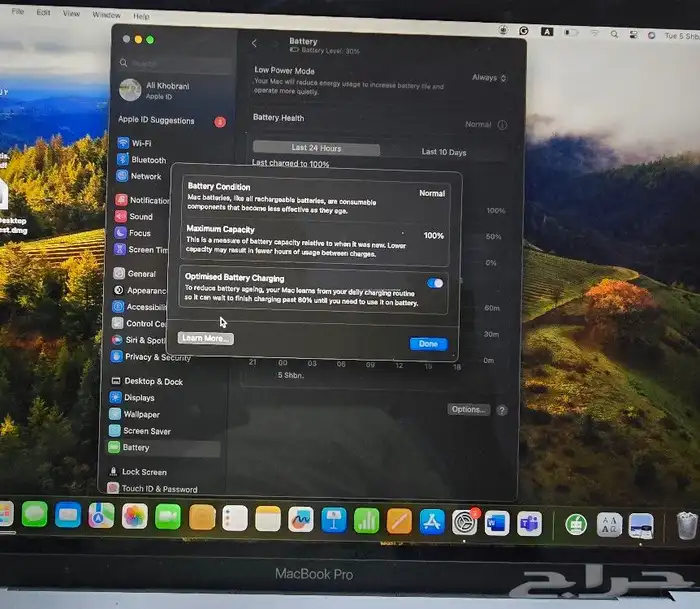Open Network settings in sidebar
The height and width of the screenshot is (609, 700).
[x=138, y=176]
